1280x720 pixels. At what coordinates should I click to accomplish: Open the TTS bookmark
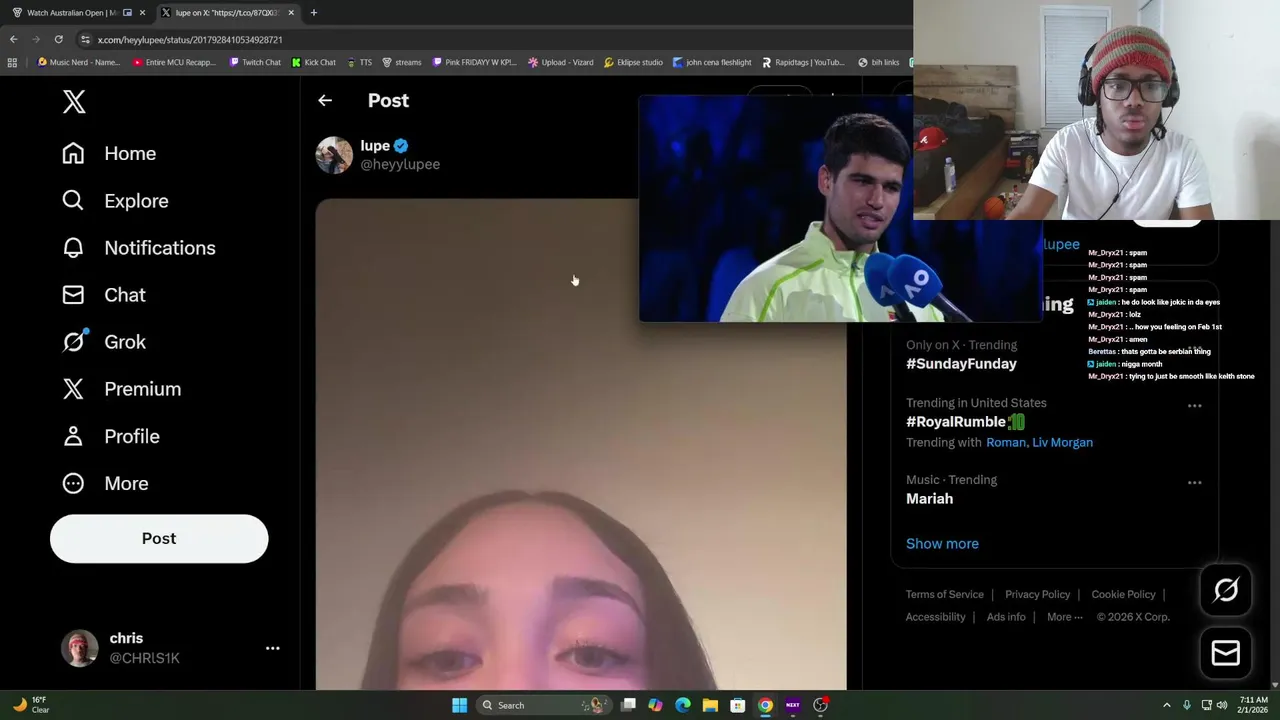(x=359, y=62)
